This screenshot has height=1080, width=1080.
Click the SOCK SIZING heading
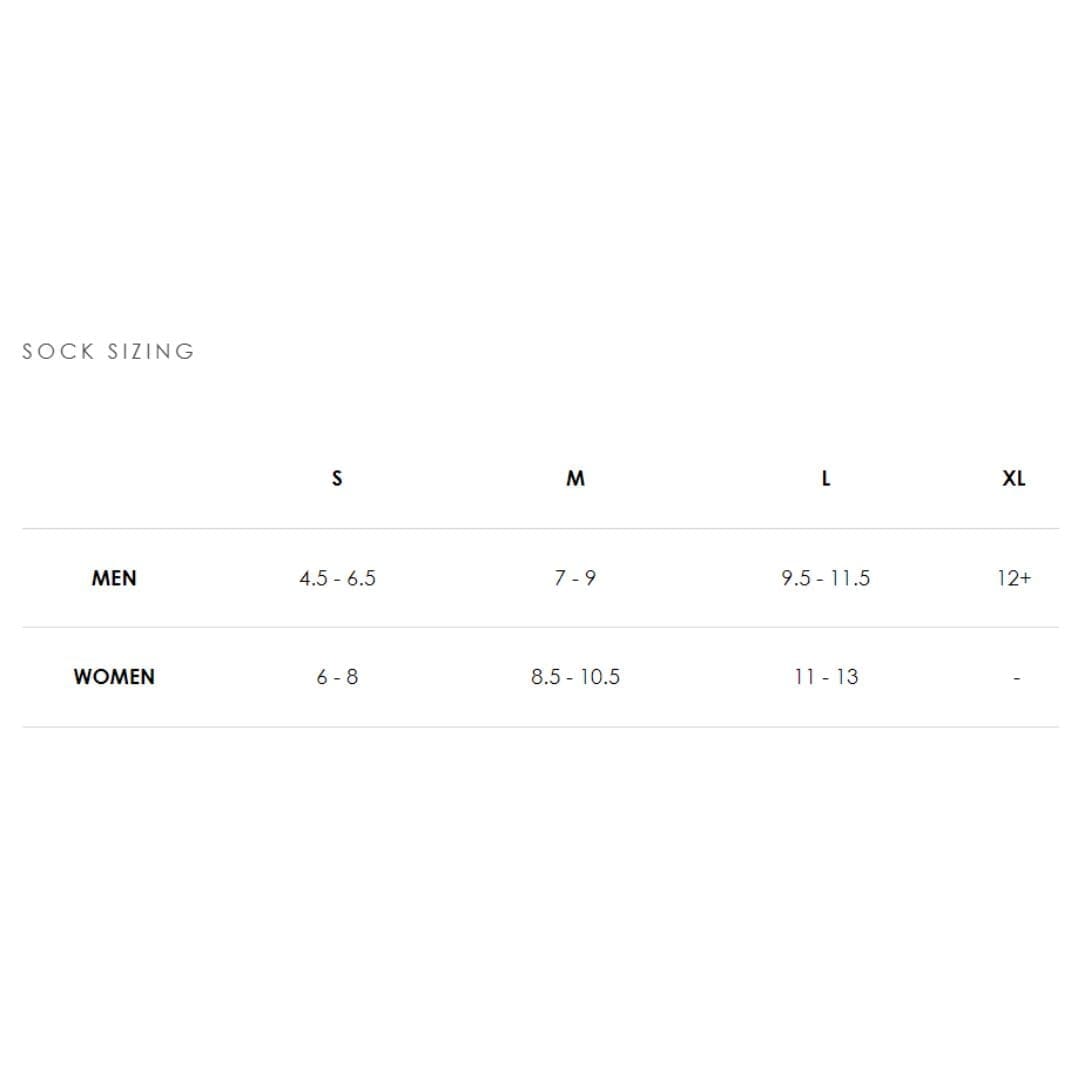pyautogui.click(x=108, y=351)
